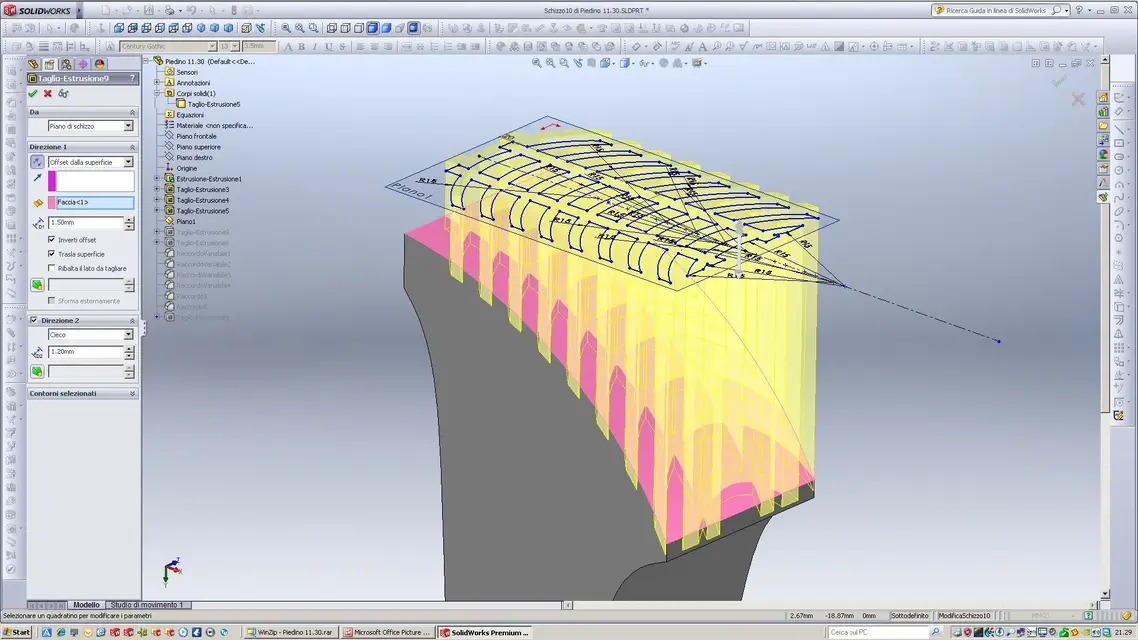Toggle the draft button in Direzione 2
The image size is (1138, 640).
[x=37, y=372]
